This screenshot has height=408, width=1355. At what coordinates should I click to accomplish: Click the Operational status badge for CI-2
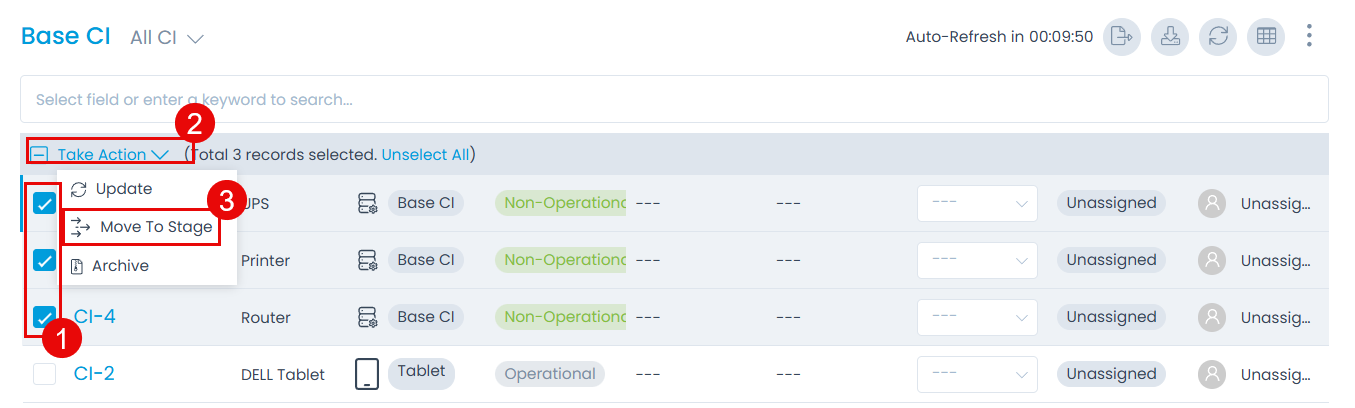[549, 374]
